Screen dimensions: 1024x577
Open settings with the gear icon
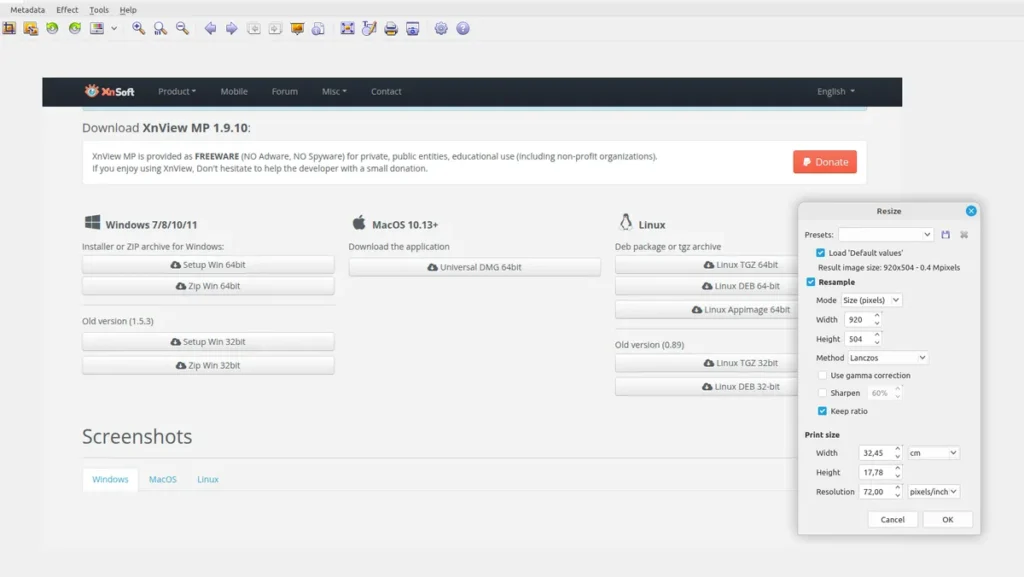(x=441, y=28)
